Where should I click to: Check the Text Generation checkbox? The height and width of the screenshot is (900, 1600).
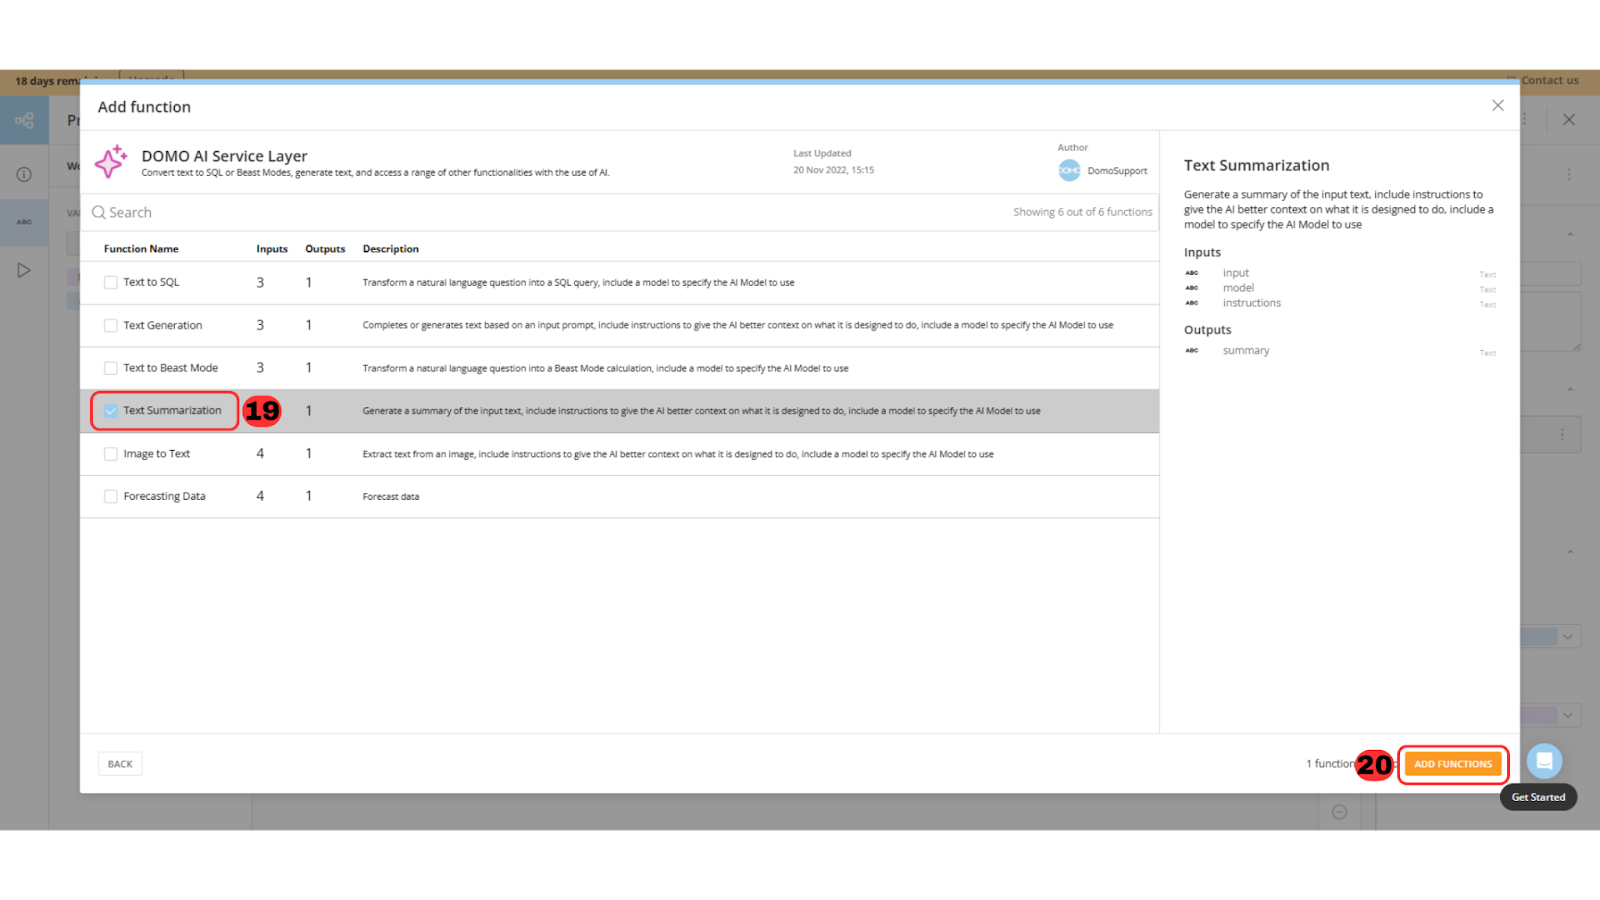pyautogui.click(x=111, y=326)
